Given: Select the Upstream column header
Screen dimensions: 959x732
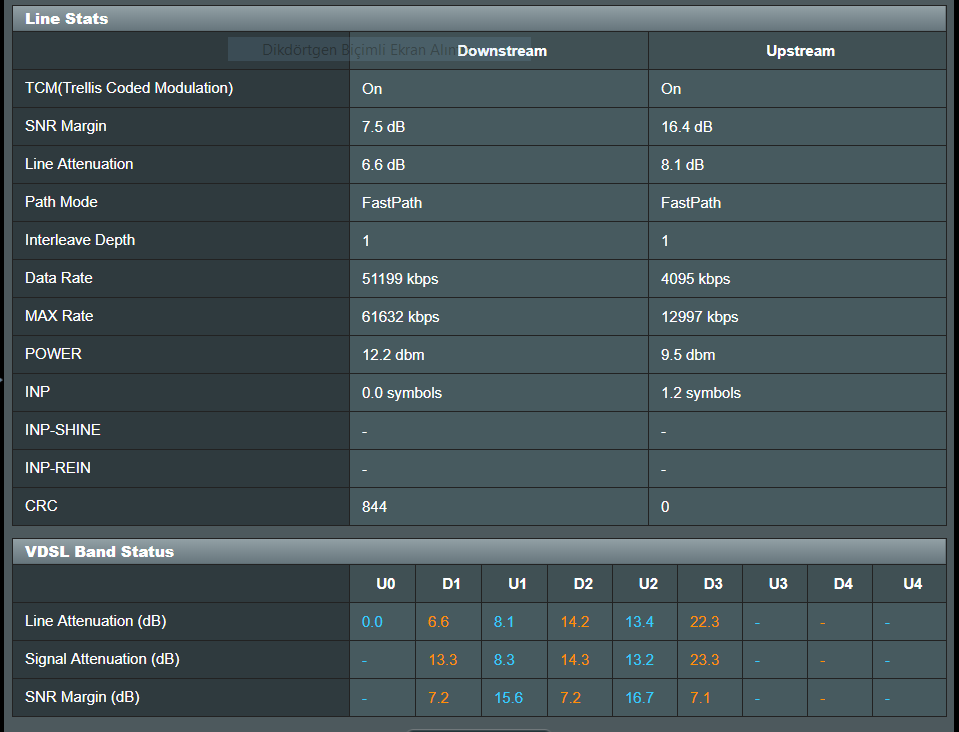Looking at the screenshot, I should coord(801,51).
